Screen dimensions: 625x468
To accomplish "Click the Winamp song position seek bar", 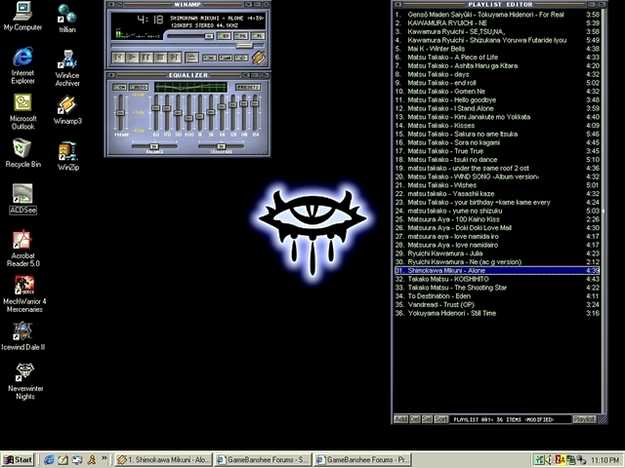I will 187,46.
